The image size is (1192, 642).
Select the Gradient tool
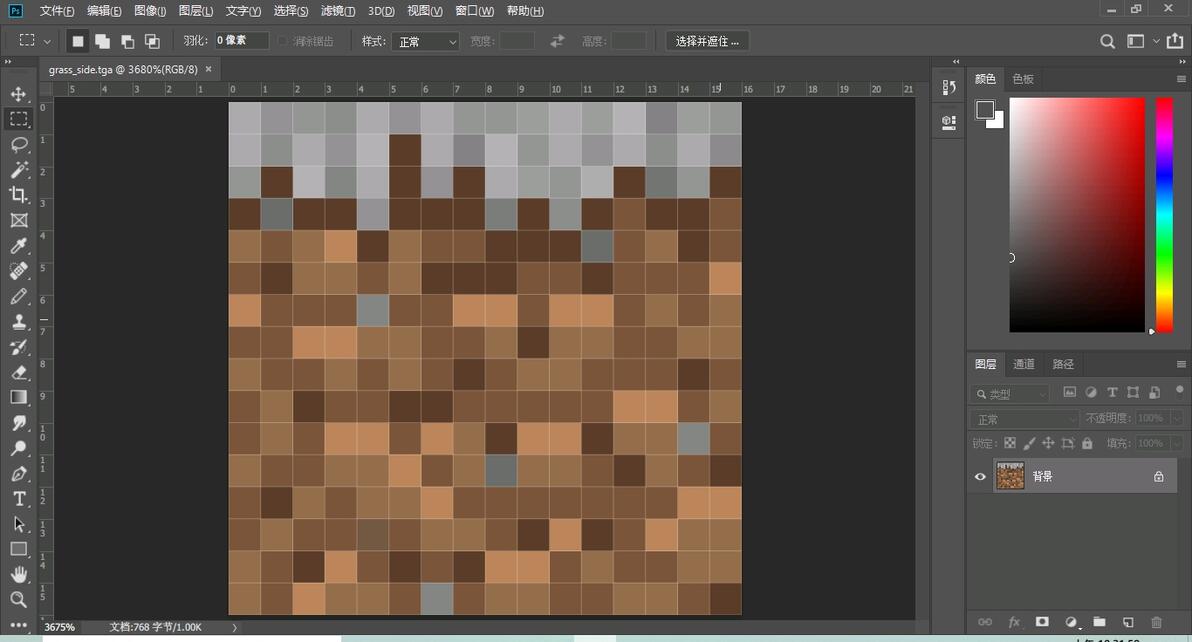(x=18, y=397)
